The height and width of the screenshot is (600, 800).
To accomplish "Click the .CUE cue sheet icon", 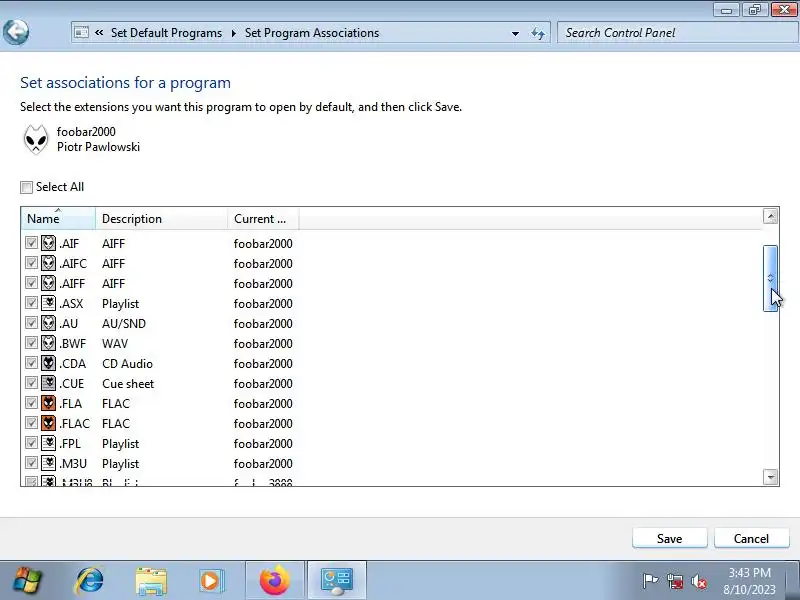I will pyautogui.click(x=48, y=383).
